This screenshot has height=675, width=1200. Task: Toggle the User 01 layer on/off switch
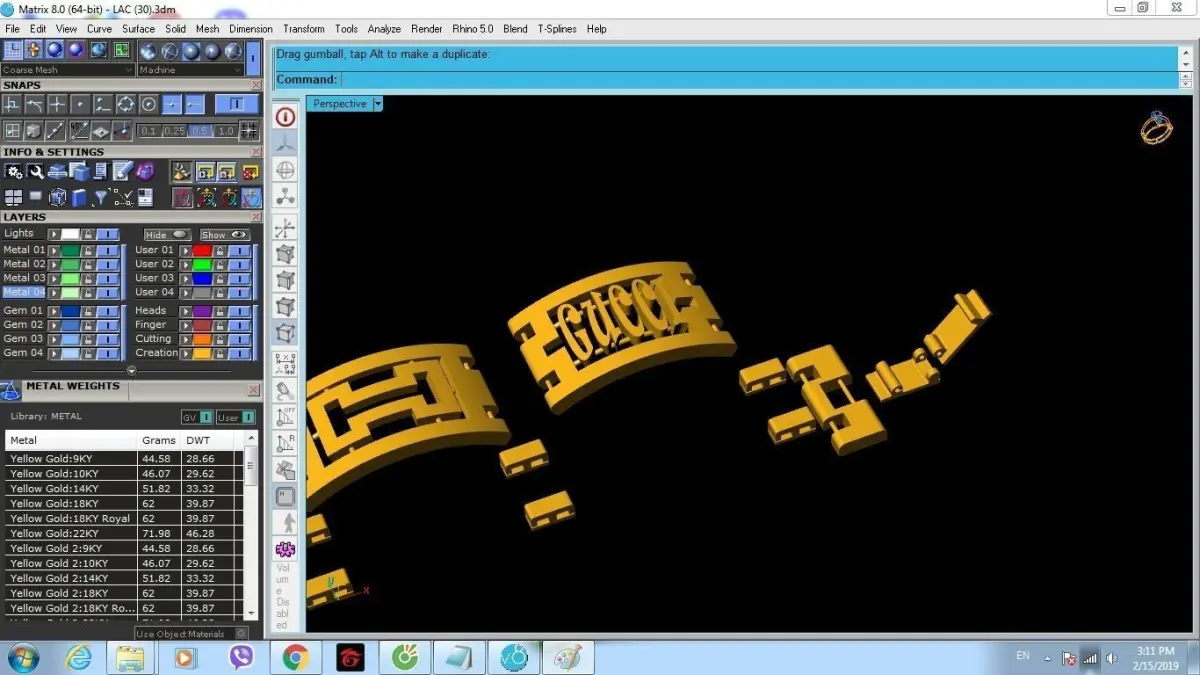pyautogui.click(x=240, y=251)
